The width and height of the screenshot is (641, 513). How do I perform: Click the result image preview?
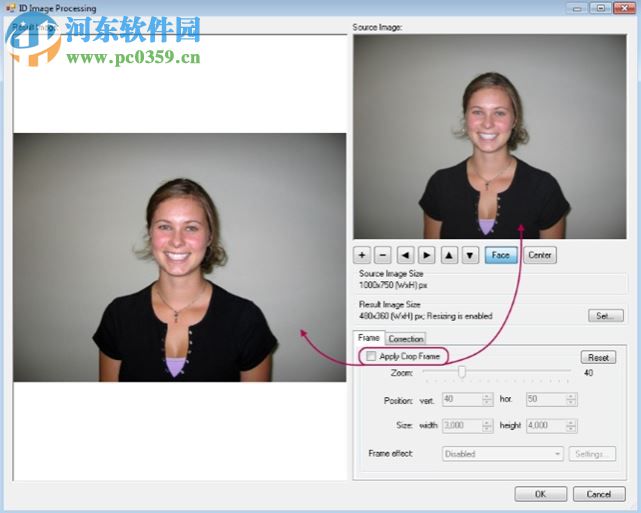tap(179, 258)
